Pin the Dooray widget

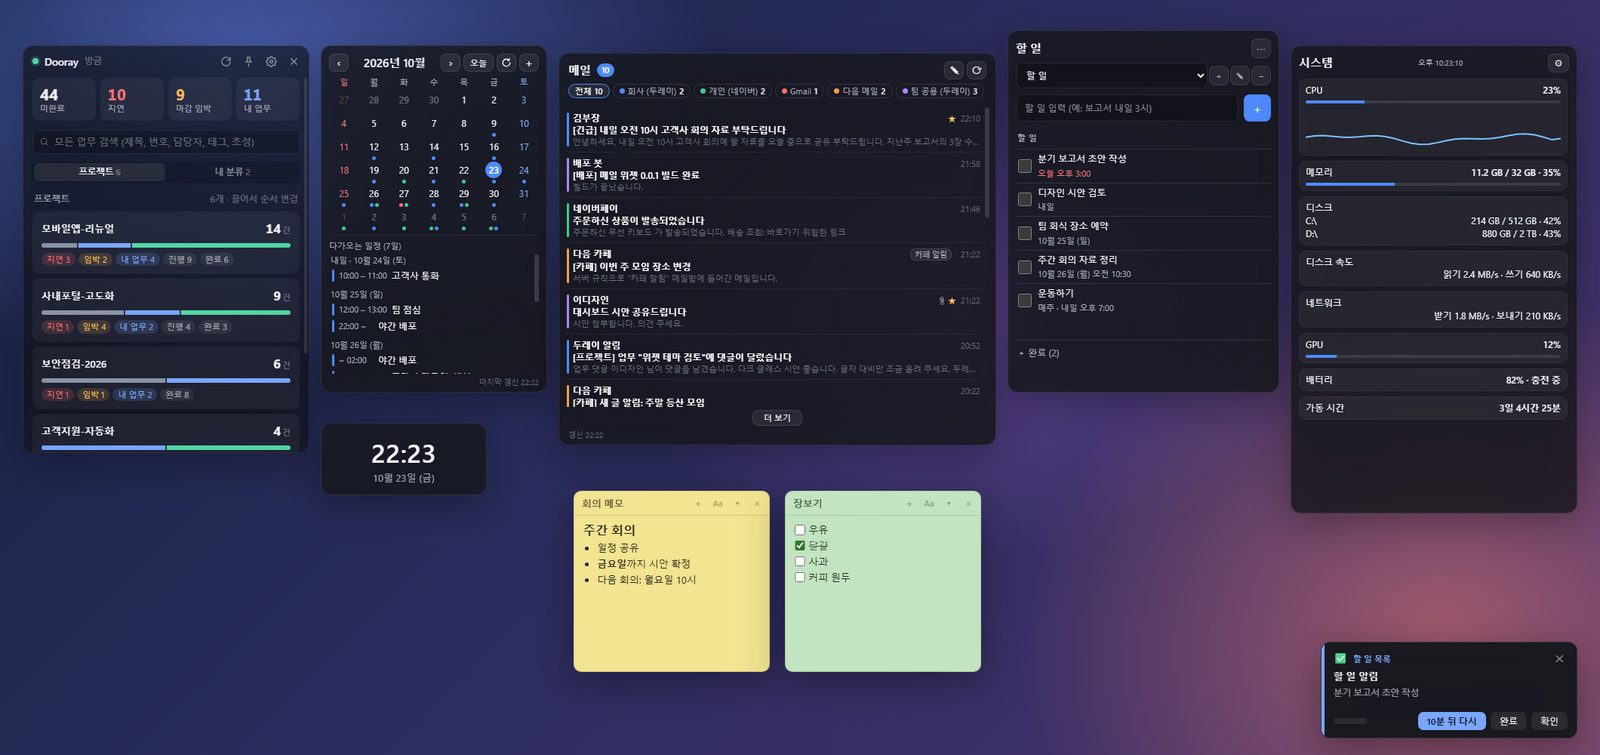coord(248,62)
